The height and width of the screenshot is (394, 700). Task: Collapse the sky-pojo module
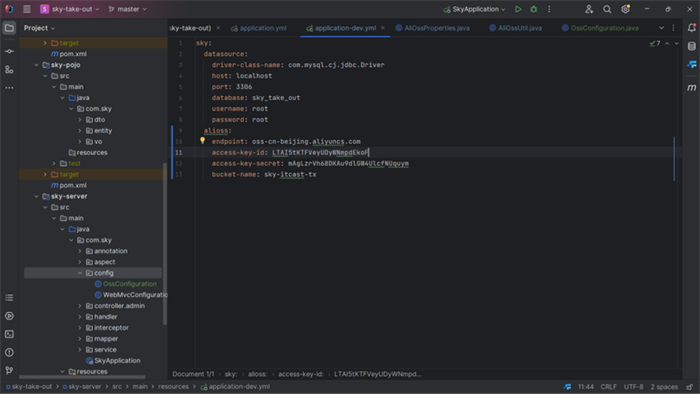coord(37,65)
